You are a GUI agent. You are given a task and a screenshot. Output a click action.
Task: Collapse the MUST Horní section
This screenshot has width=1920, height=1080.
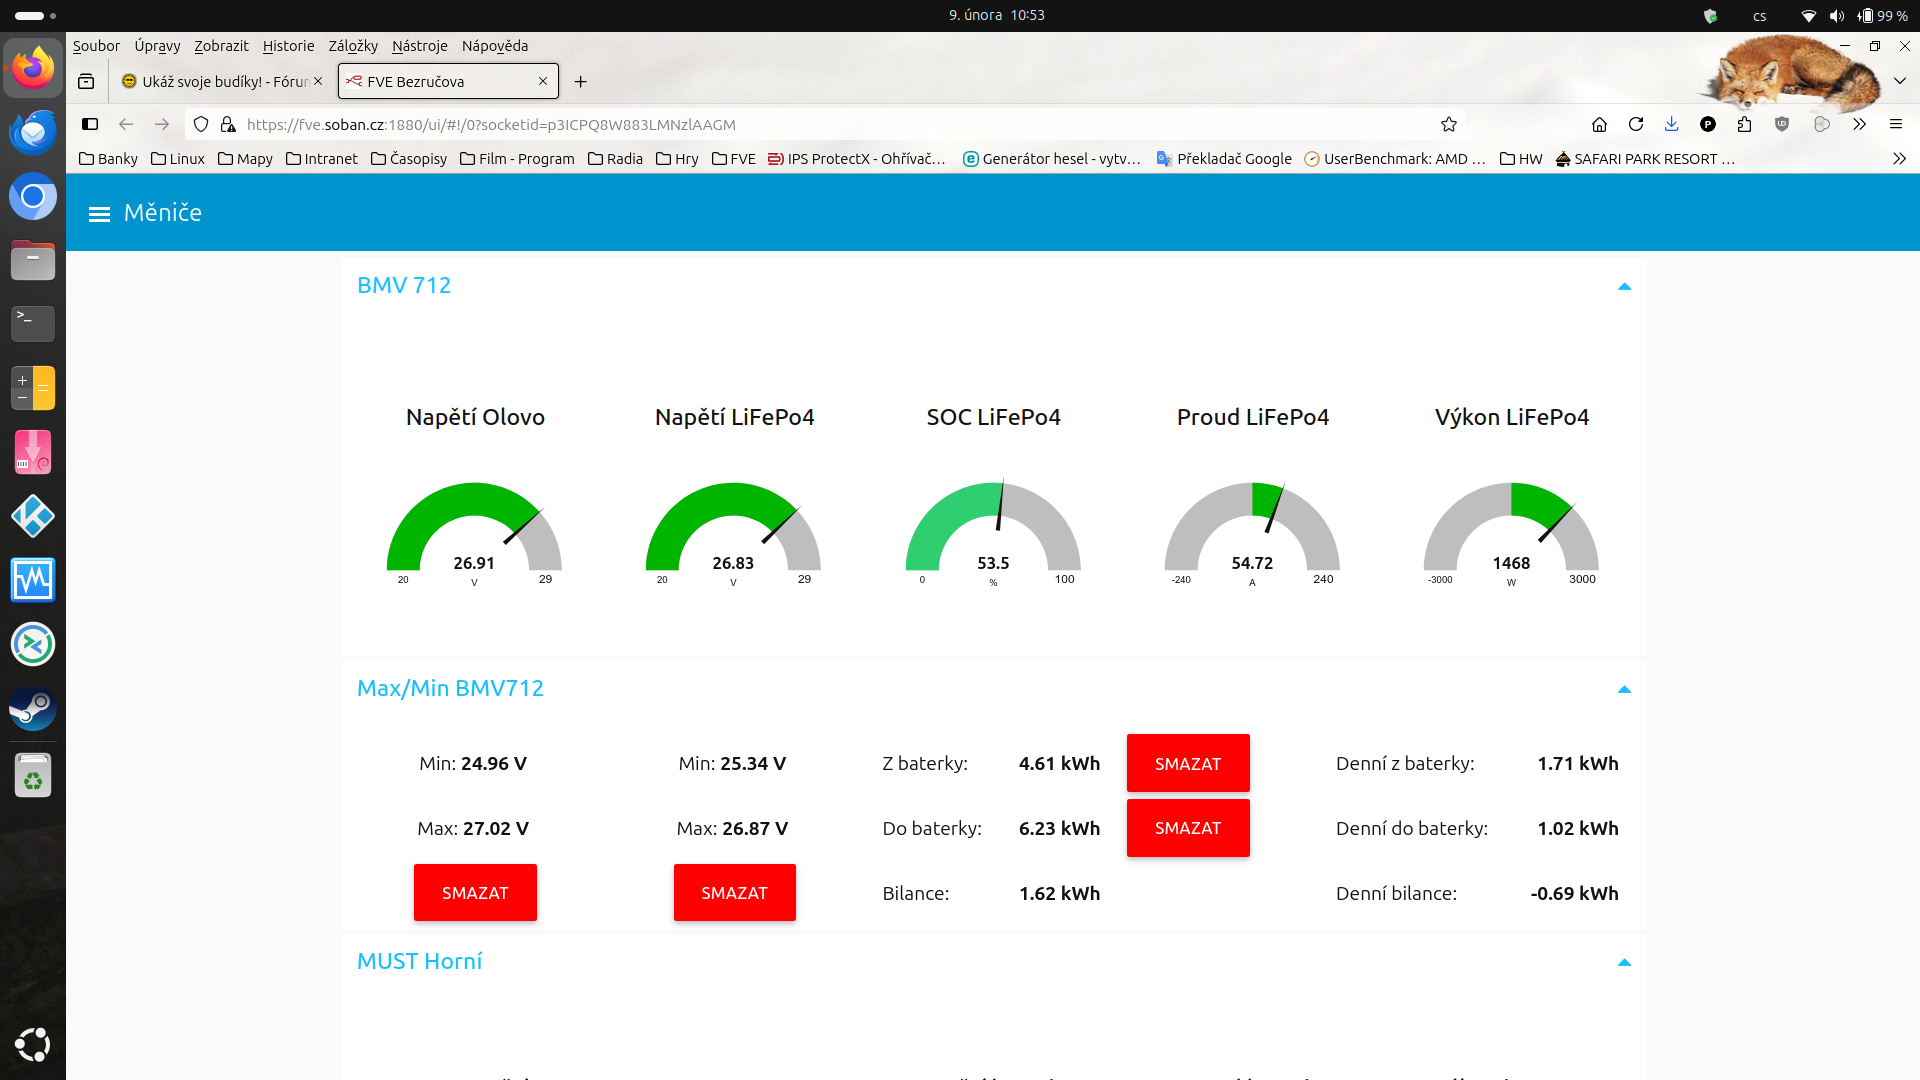pos(1624,963)
